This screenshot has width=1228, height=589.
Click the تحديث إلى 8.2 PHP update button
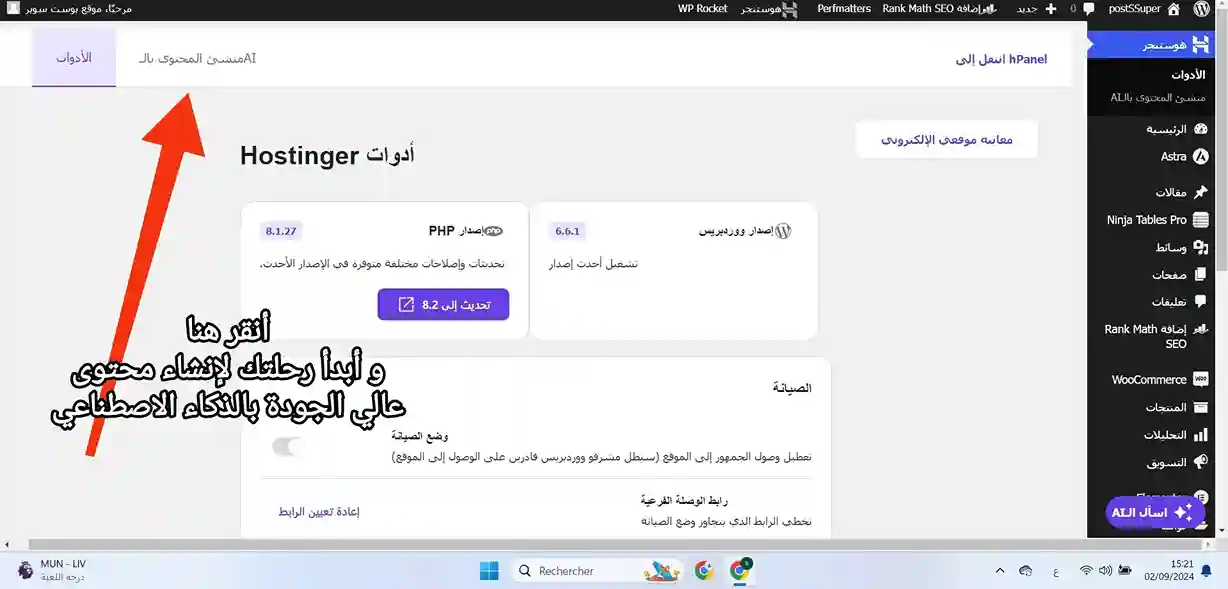click(x=444, y=304)
